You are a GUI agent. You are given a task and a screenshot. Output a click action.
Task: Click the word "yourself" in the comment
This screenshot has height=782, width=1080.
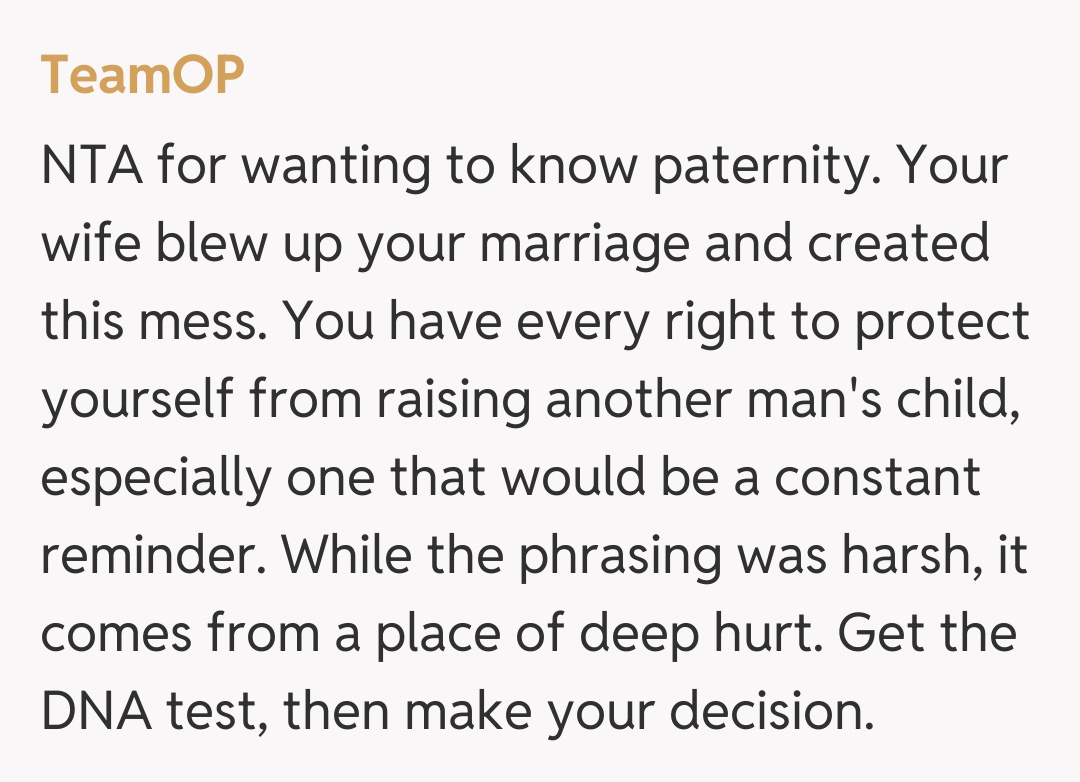point(136,400)
